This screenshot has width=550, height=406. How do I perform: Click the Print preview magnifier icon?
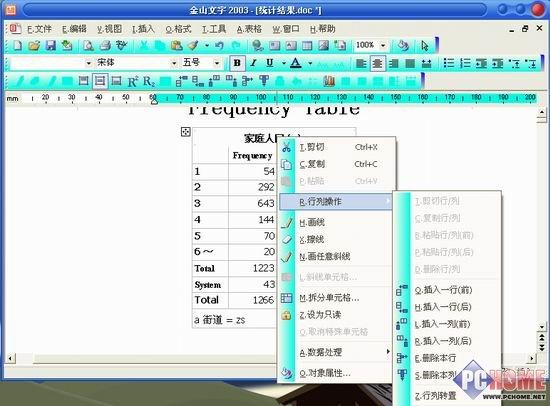(88, 45)
